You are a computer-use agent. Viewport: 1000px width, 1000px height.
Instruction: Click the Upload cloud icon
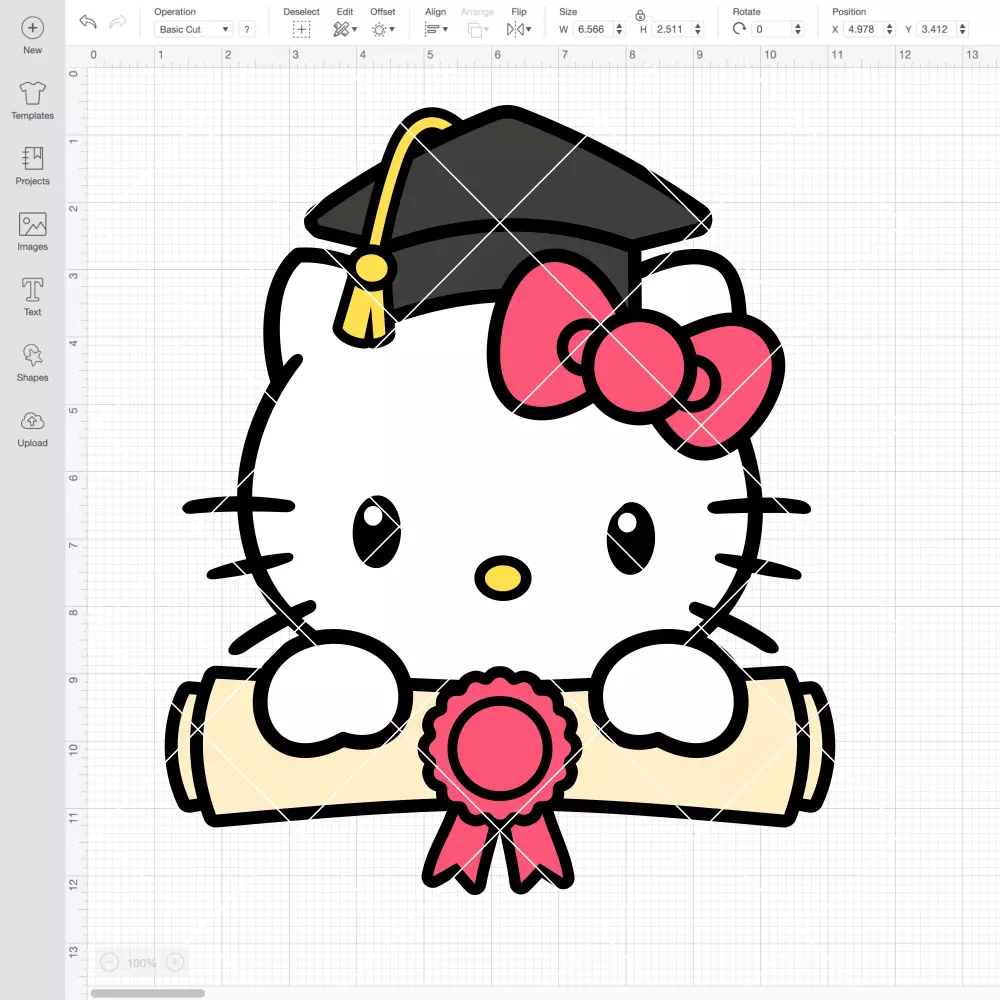[x=33, y=421]
